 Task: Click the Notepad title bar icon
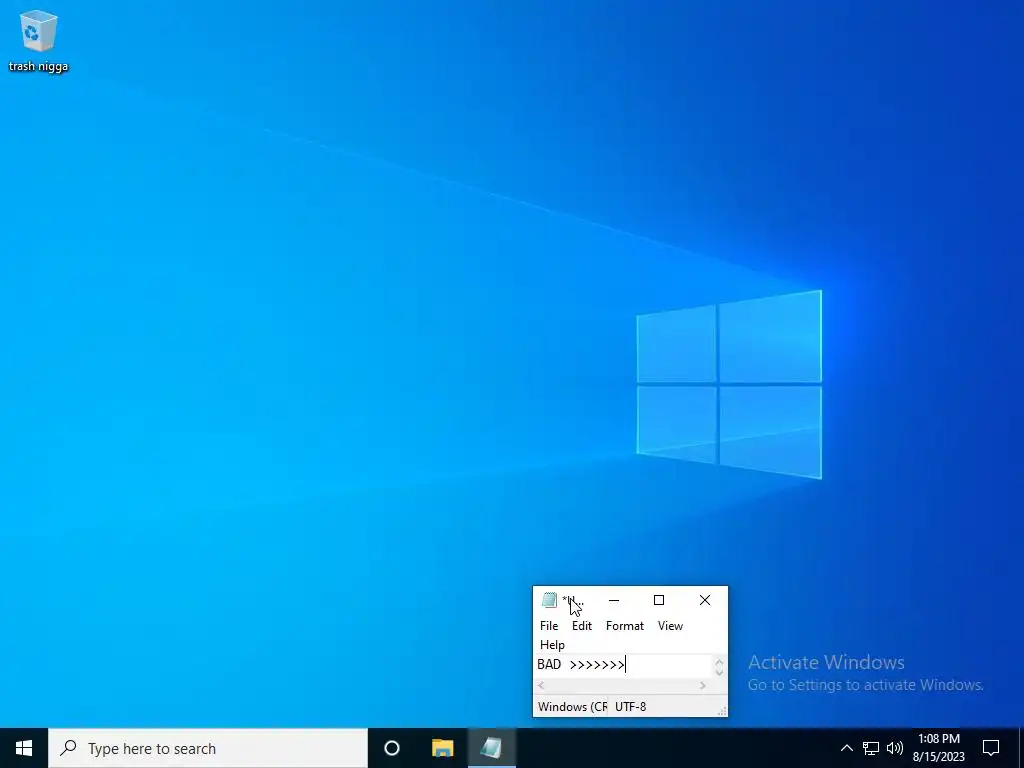(549, 600)
